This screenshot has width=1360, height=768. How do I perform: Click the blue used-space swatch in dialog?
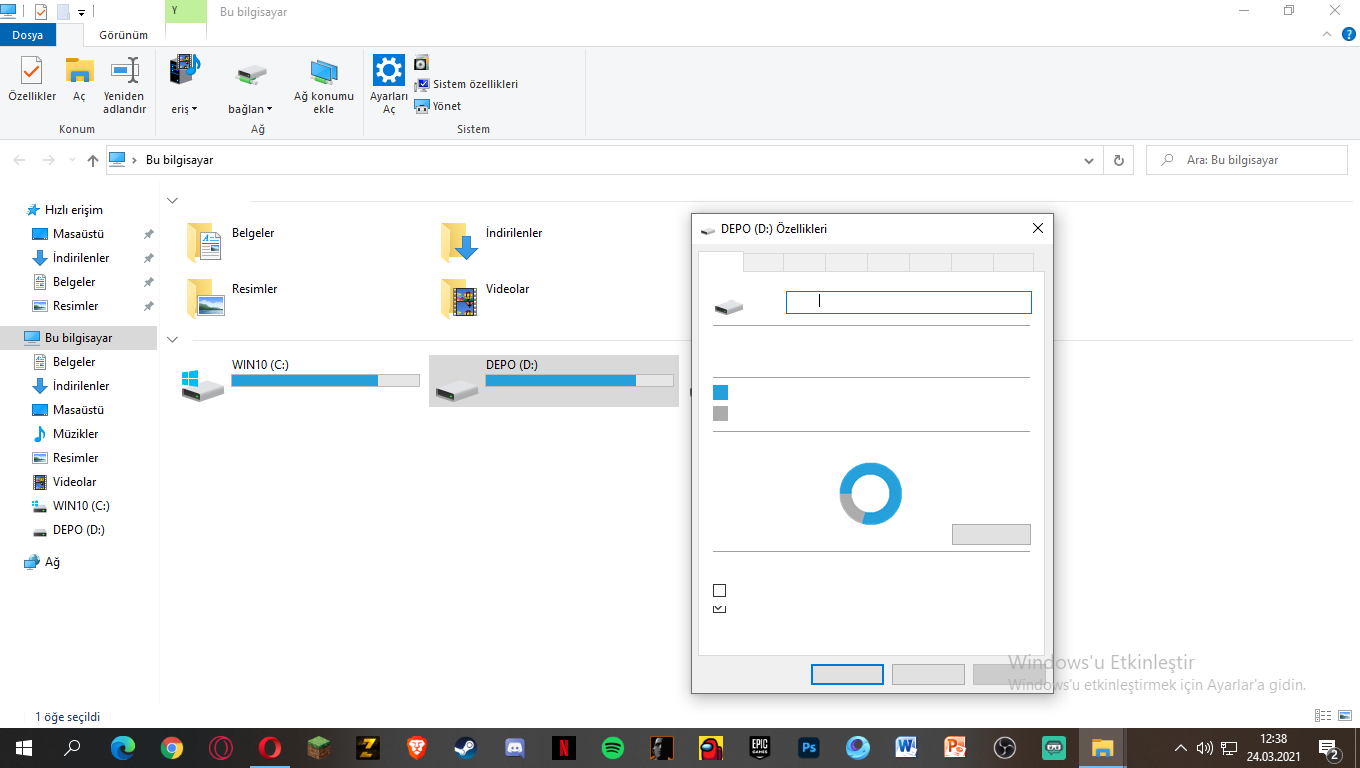pos(720,393)
